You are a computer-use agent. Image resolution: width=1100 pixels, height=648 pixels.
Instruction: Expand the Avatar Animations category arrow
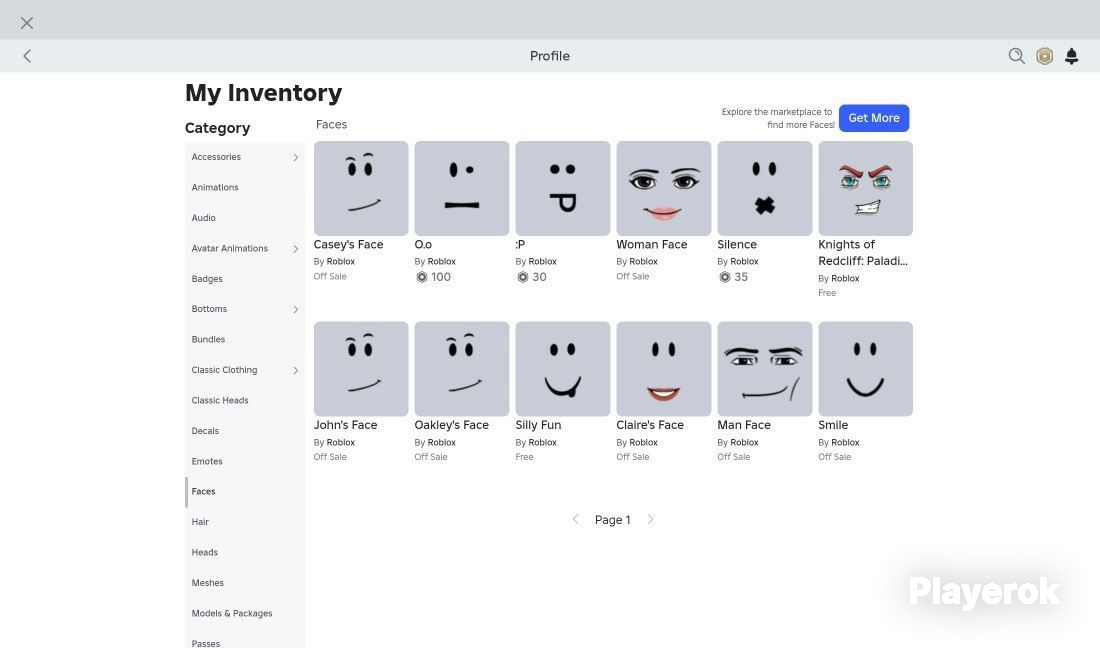295,248
